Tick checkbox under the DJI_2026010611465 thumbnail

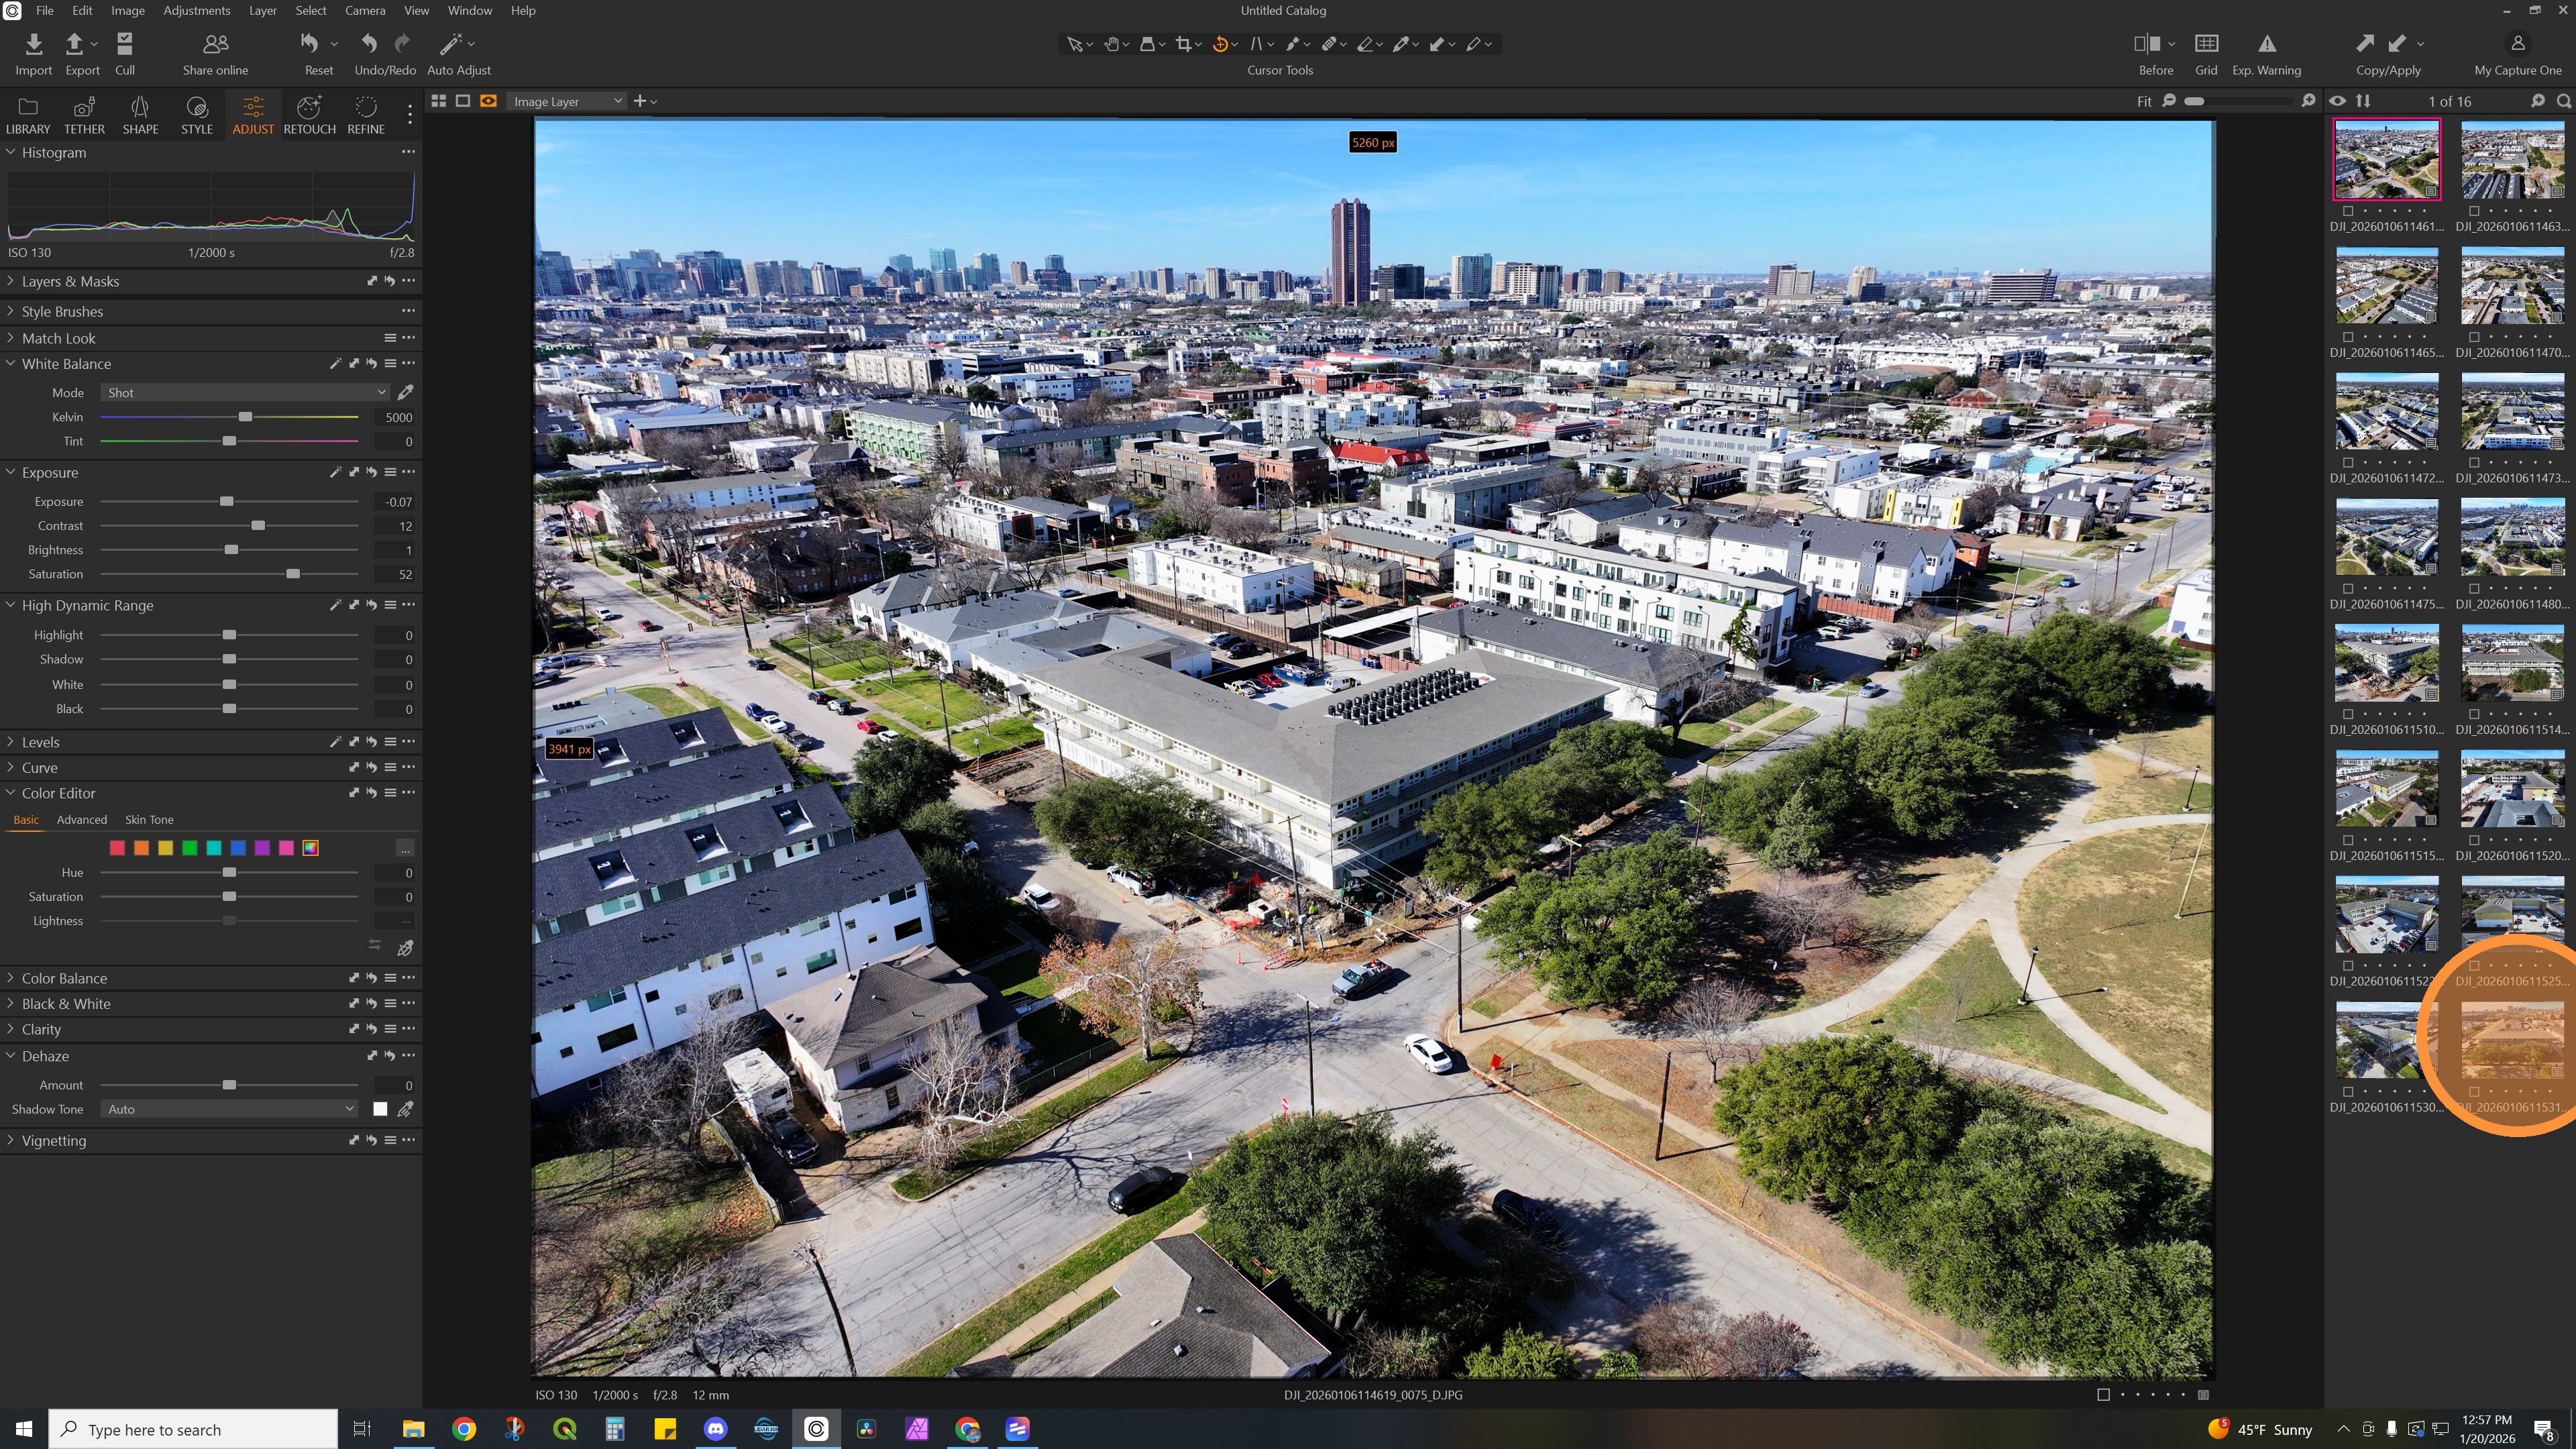pos(2348,337)
